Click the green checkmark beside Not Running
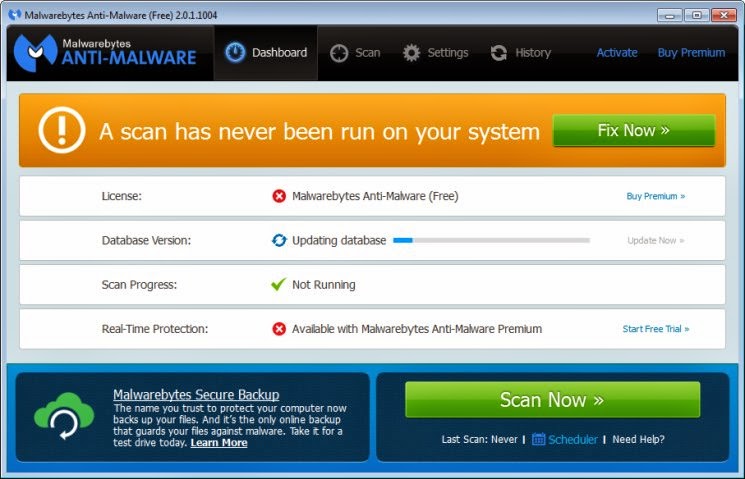Image resolution: width=745 pixels, height=479 pixels. pos(278,284)
